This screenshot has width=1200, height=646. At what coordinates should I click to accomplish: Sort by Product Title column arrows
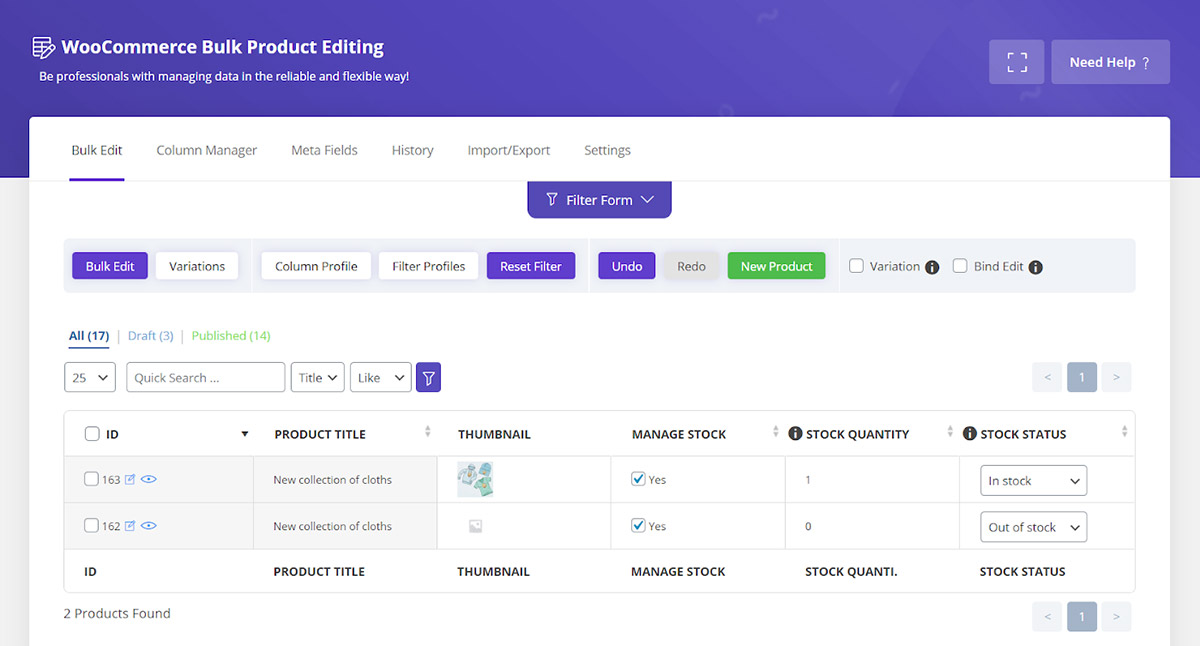tap(428, 432)
